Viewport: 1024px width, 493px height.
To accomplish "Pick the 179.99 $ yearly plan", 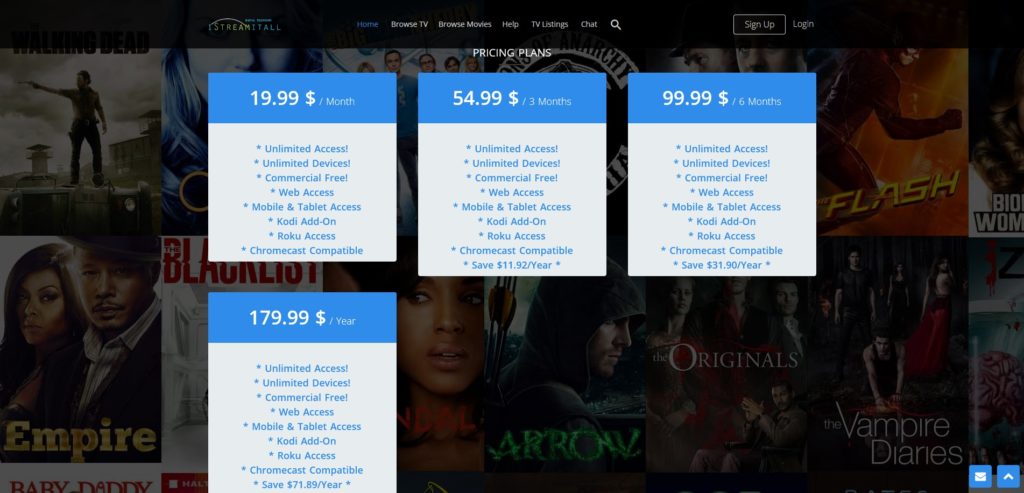I will tap(302, 317).
